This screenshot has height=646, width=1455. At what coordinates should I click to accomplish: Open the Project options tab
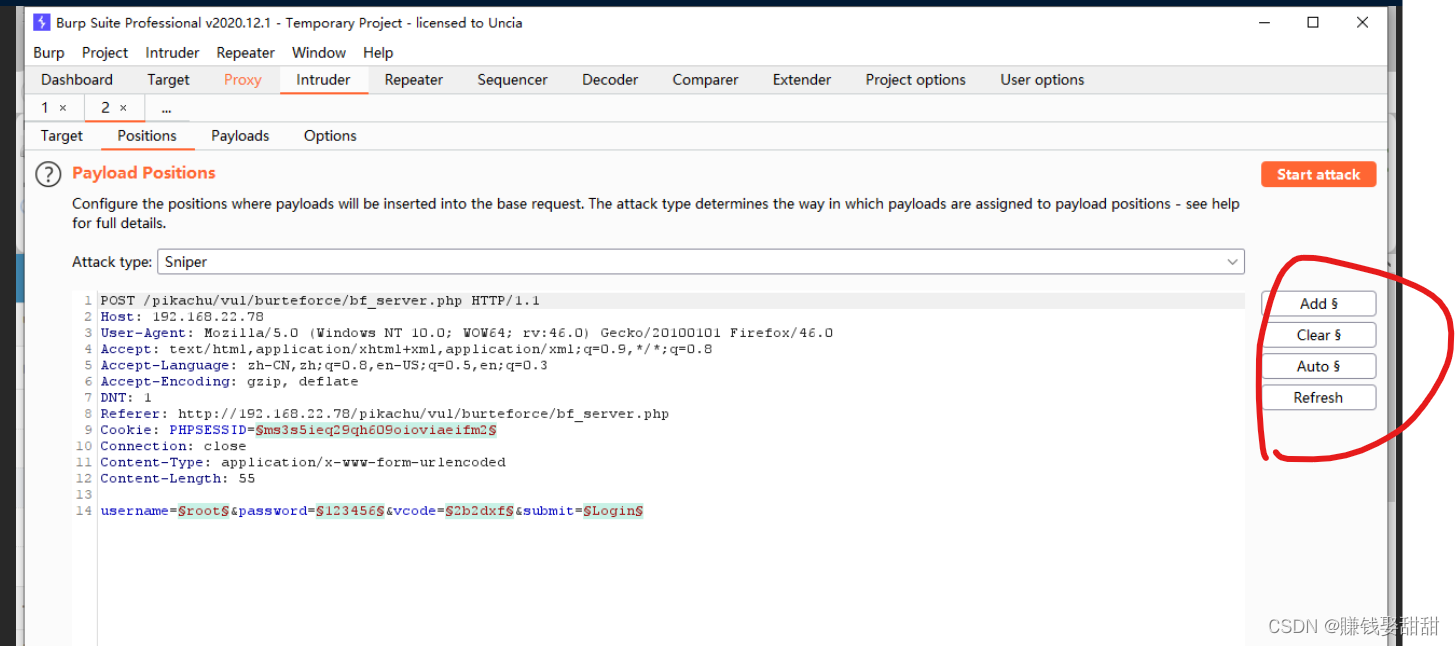coord(916,80)
